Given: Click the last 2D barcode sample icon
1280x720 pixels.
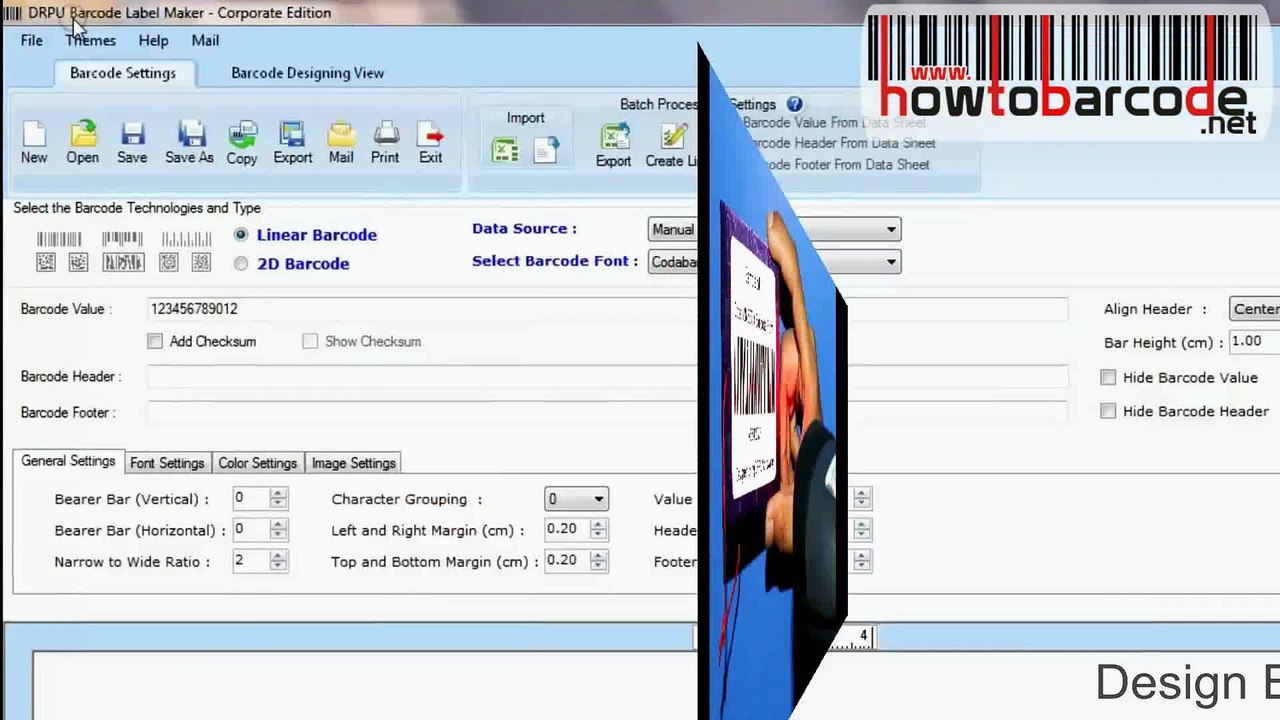Looking at the screenshot, I should [201, 262].
